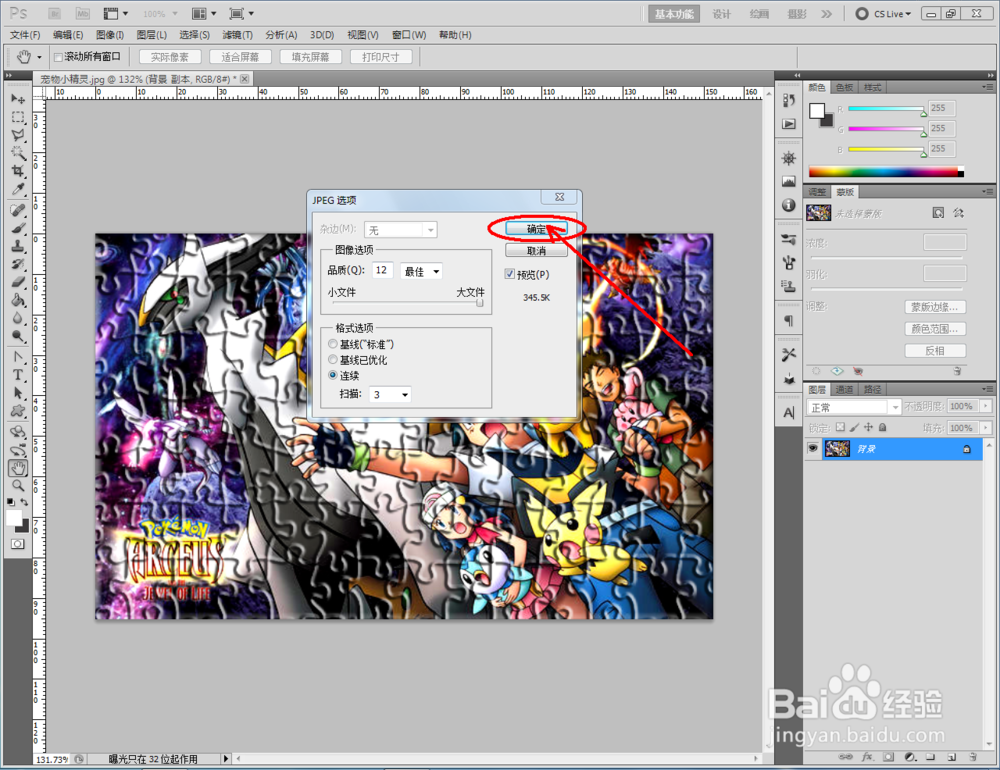The image size is (1000, 770).
Task: Open the 滤镜(T) menu
Action: point(237,34)
